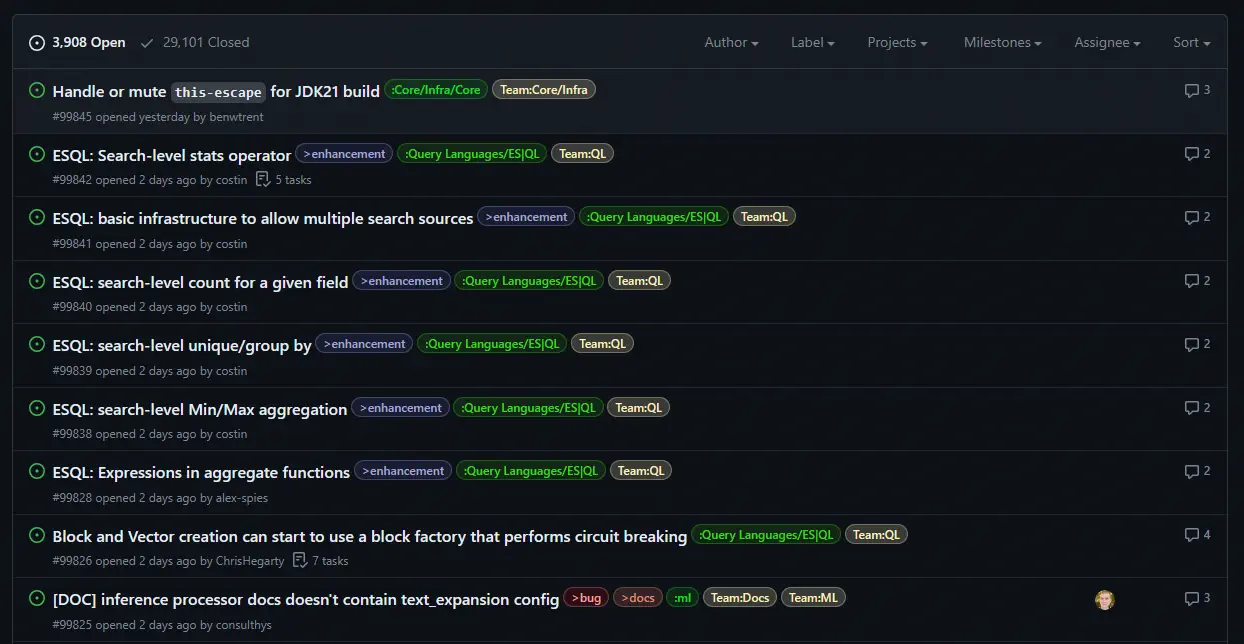Screen dimensions: 1244x644
Task: Click the red '>bug' label
Action: [586, 598]
